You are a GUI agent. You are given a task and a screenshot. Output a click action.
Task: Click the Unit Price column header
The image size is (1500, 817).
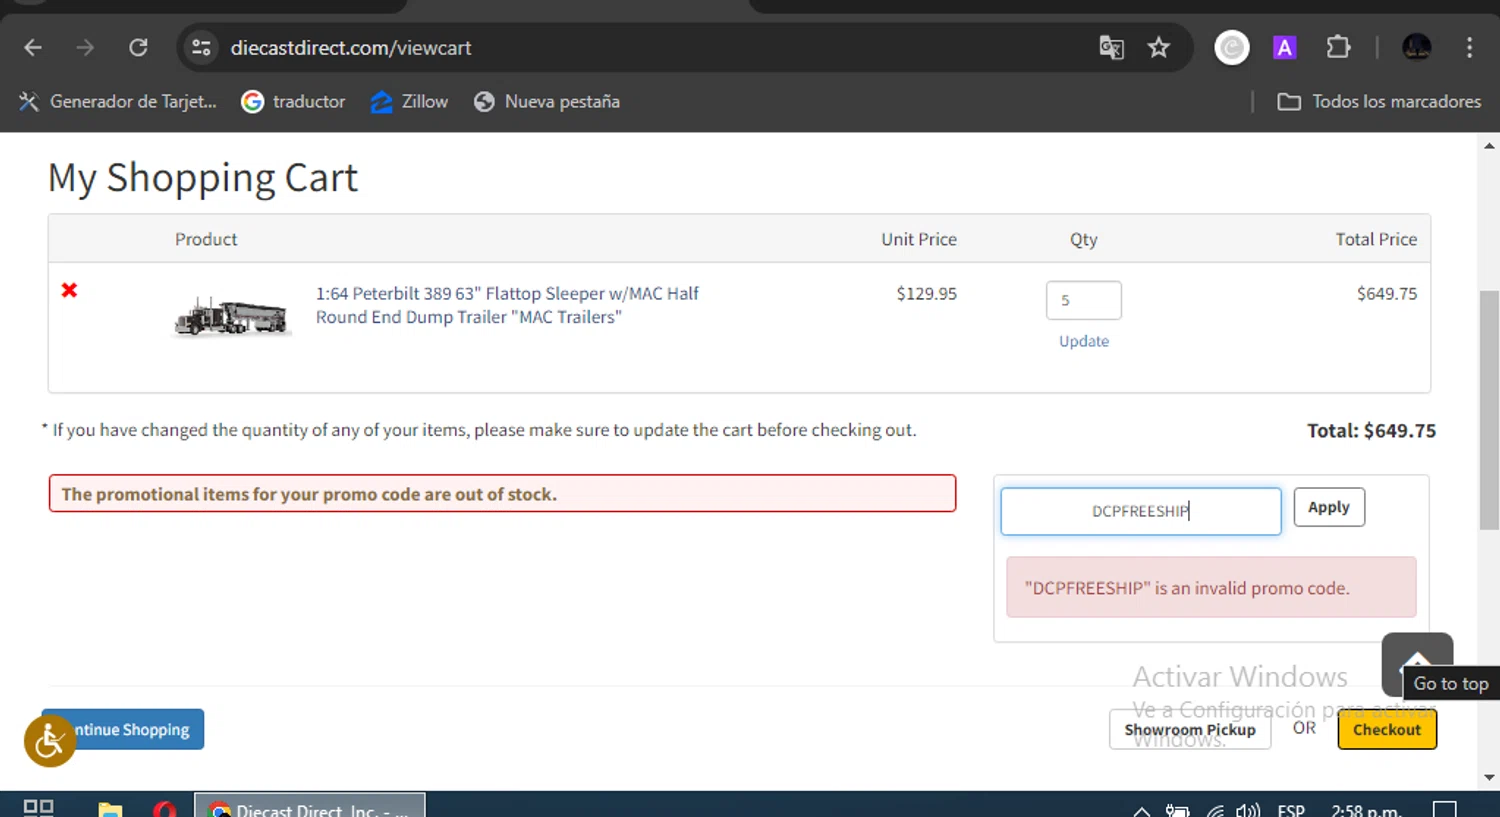[x=918, y=239]
